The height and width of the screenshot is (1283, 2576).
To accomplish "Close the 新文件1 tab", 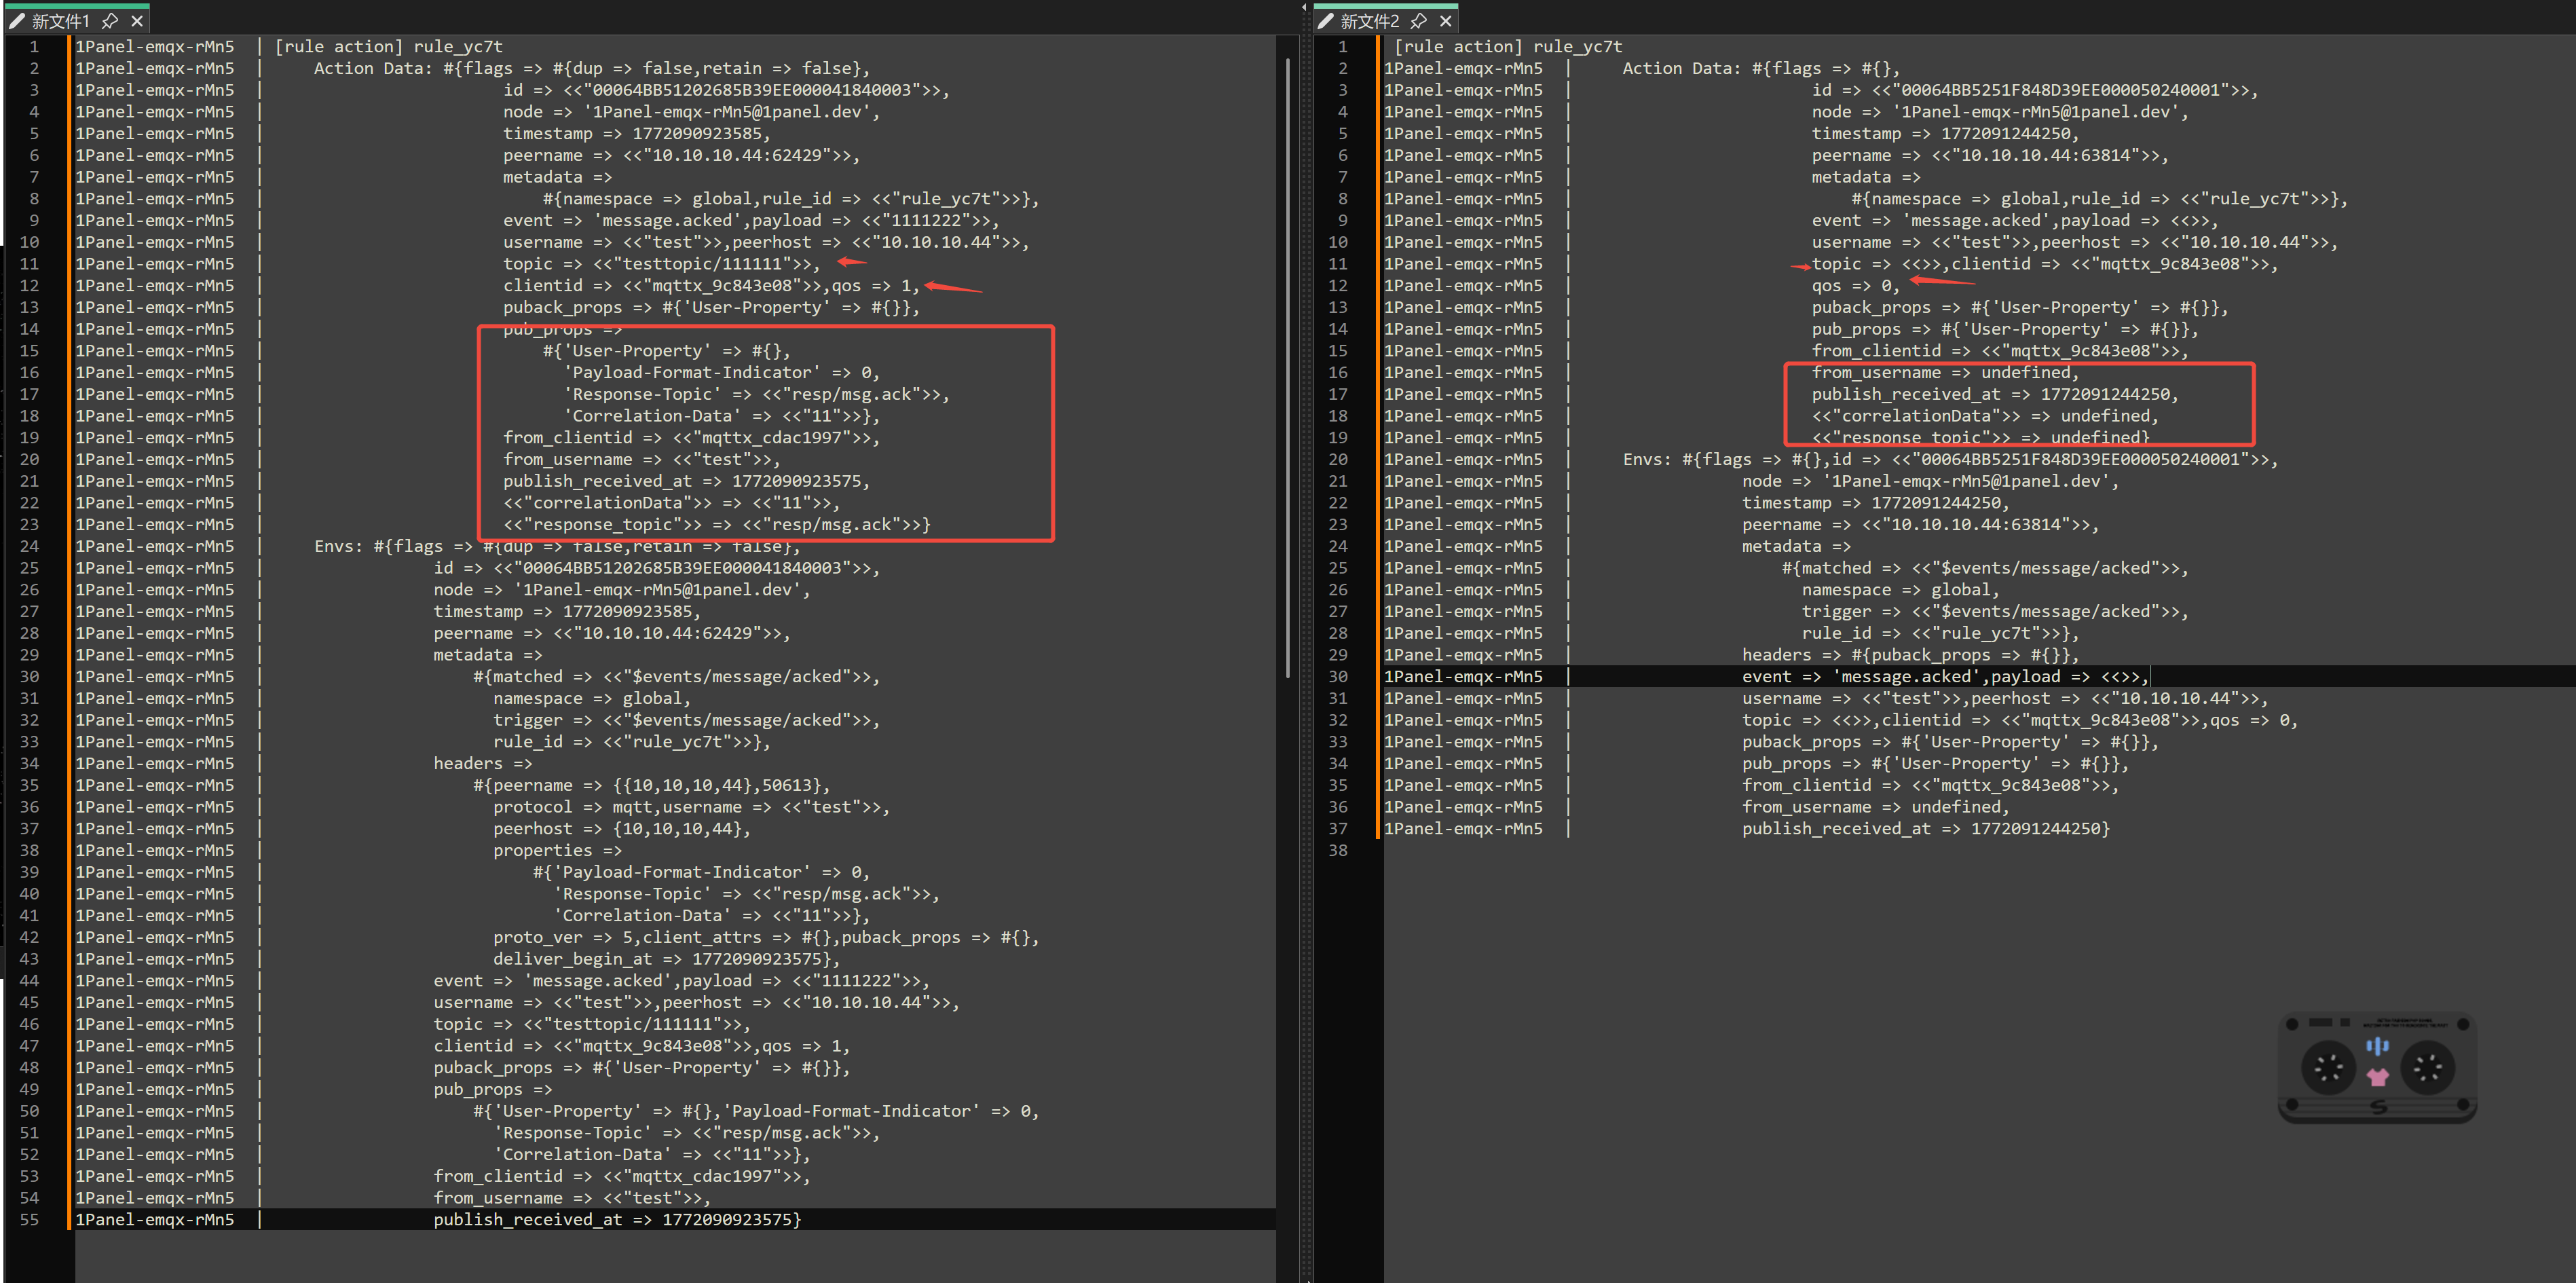I will (x=138, y=21).
